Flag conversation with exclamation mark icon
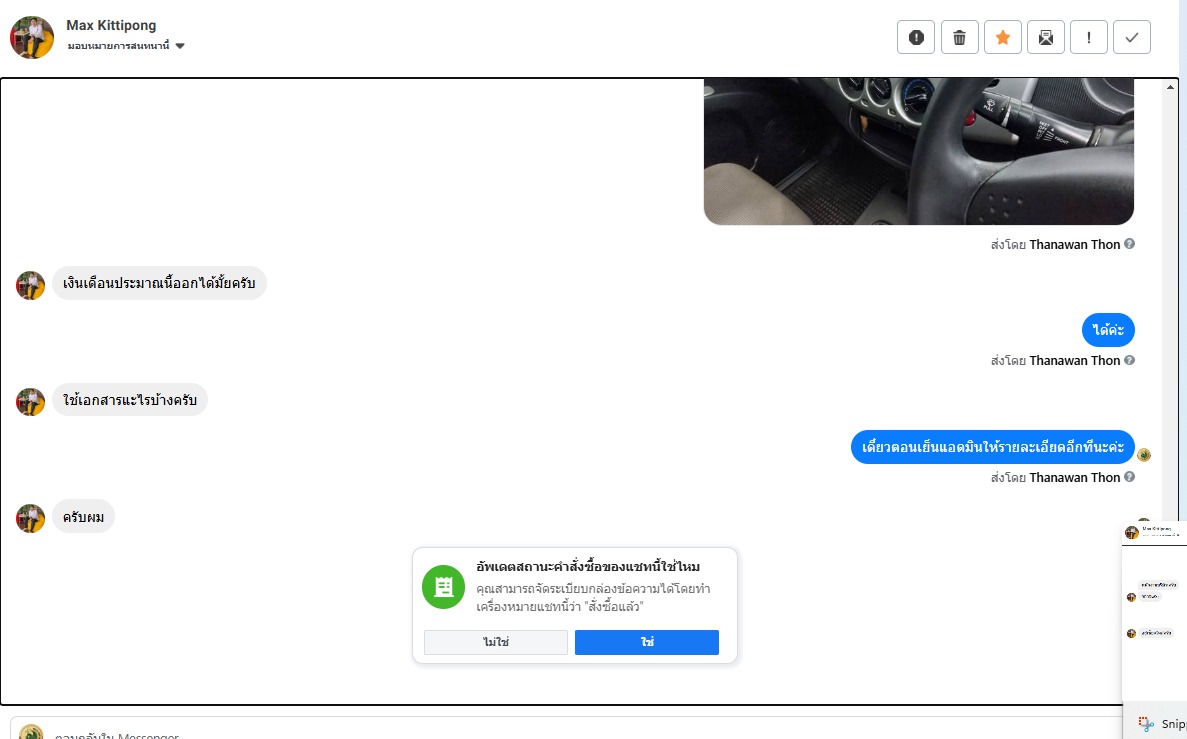The height and width of the screenshot is (739, 1187). point(1089,37)
